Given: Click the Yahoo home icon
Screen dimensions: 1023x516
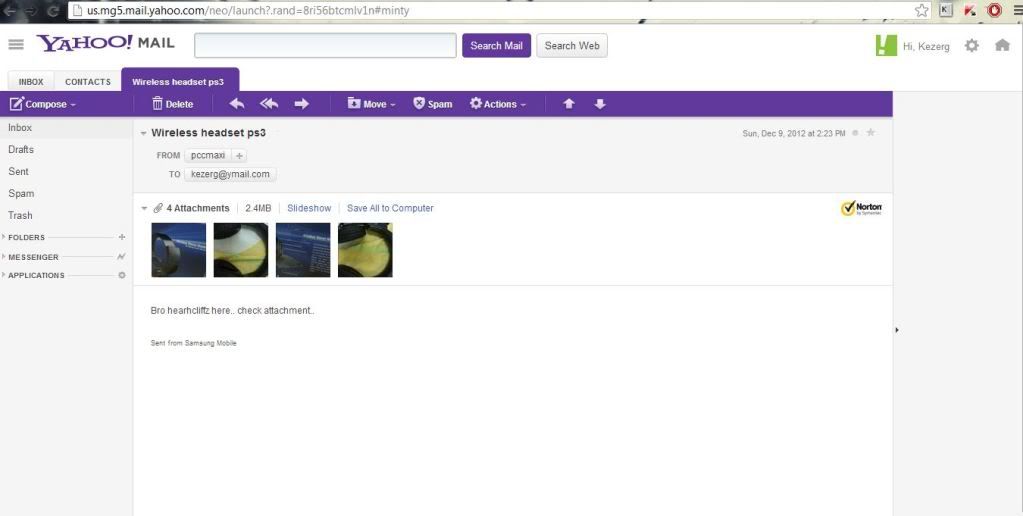Looking at the screenshot, I should click(x=1002, y=46).
